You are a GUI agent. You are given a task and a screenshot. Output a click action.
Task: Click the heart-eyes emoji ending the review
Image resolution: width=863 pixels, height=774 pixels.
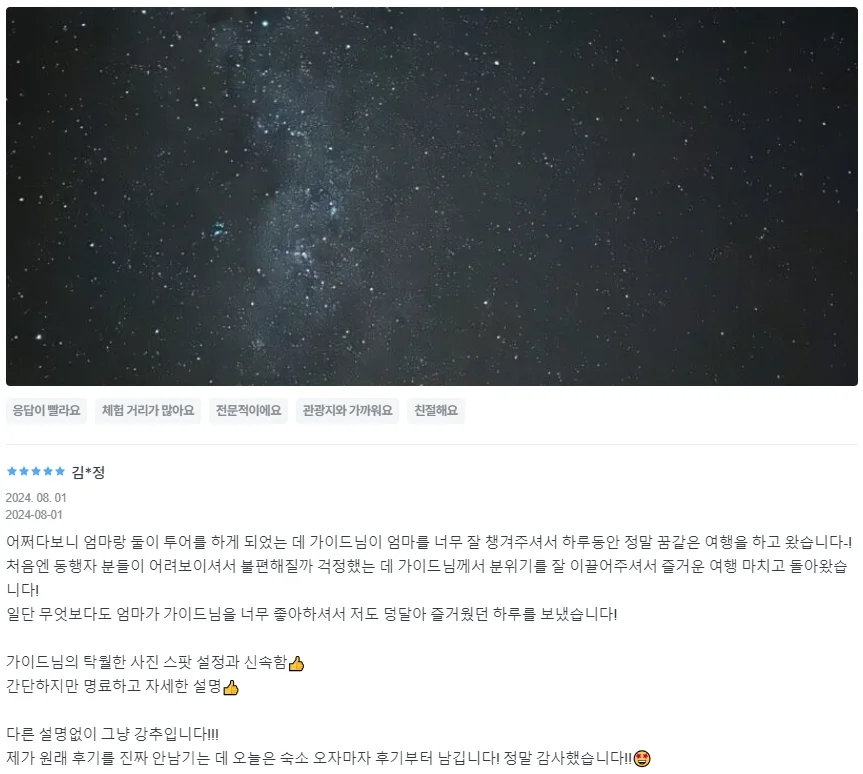click(x=642, y=759)
